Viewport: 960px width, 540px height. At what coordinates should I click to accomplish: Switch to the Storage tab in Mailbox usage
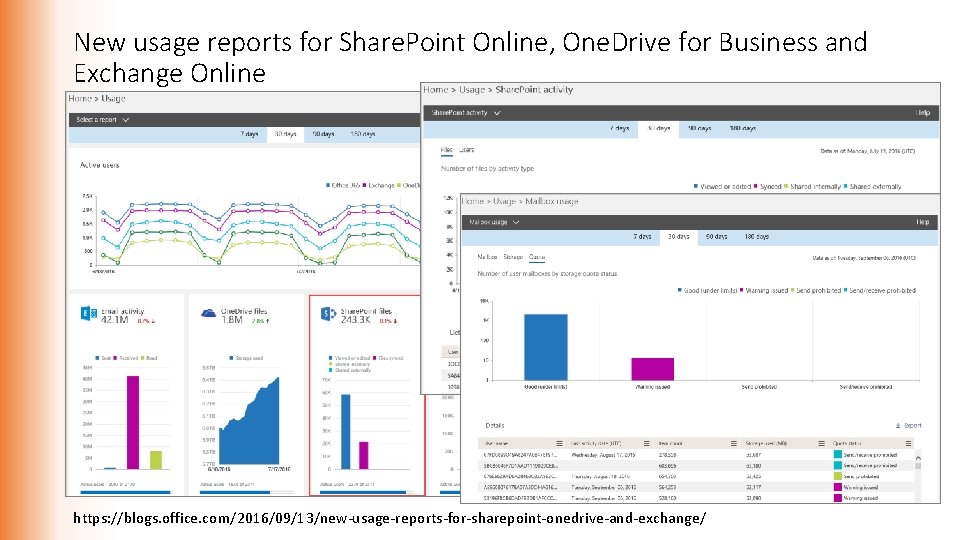(513, 257)
